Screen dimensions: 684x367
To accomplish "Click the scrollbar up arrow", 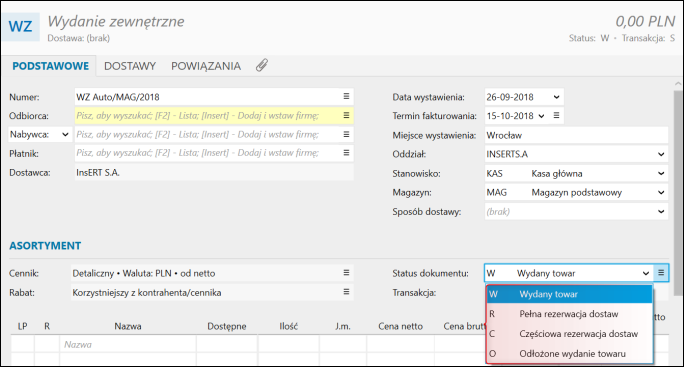I will [678, 83].
